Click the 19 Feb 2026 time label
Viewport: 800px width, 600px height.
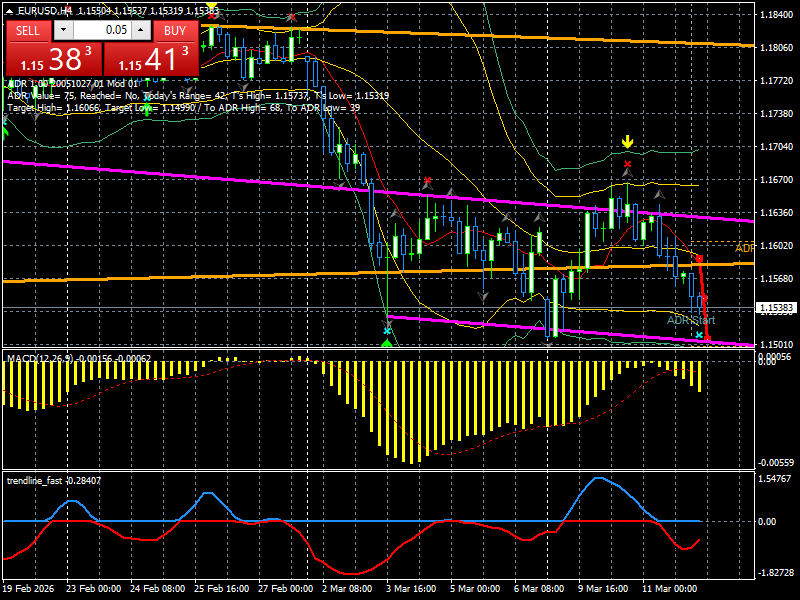coord(28,588)
